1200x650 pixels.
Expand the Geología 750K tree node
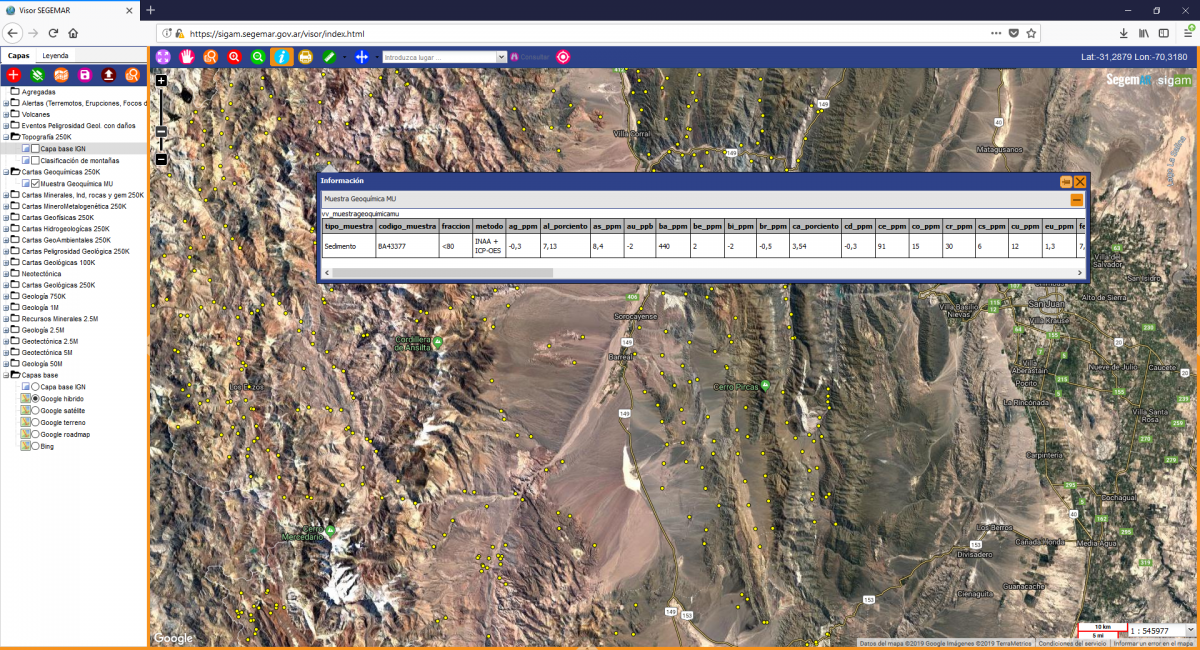(6, 296)
